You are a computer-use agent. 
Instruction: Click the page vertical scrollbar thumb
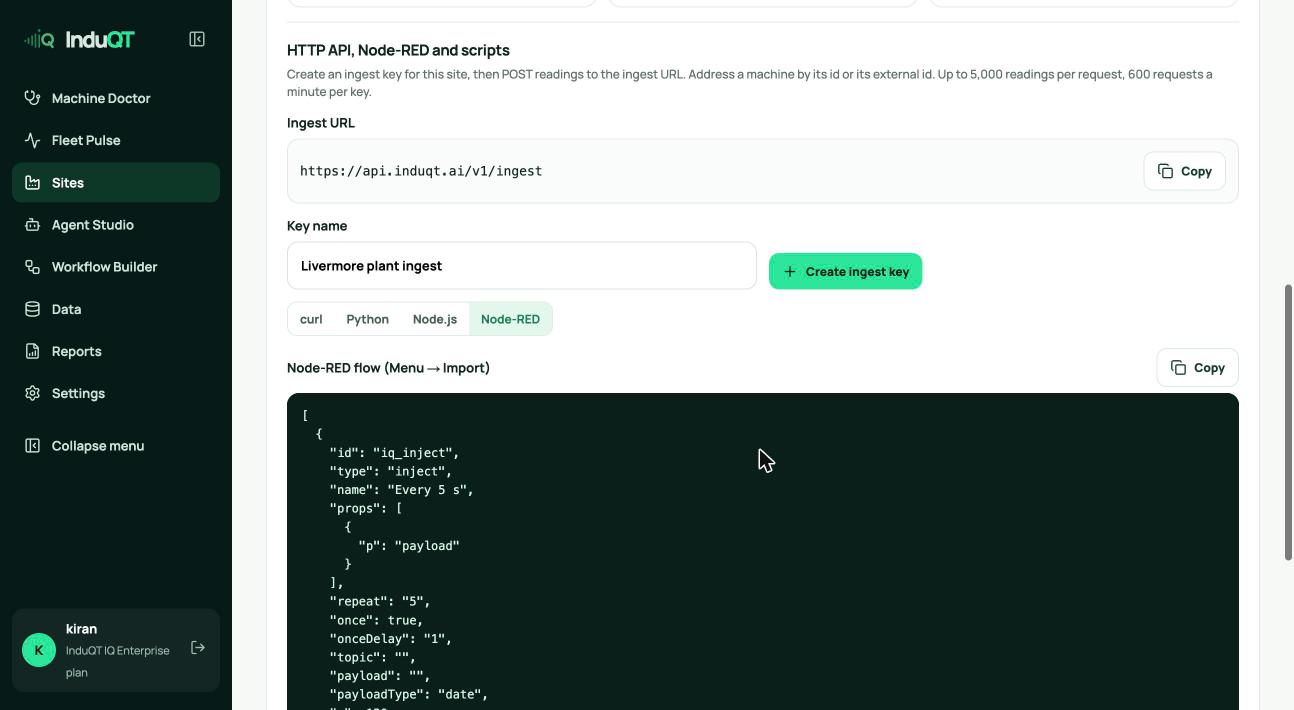pos(1288,423)
